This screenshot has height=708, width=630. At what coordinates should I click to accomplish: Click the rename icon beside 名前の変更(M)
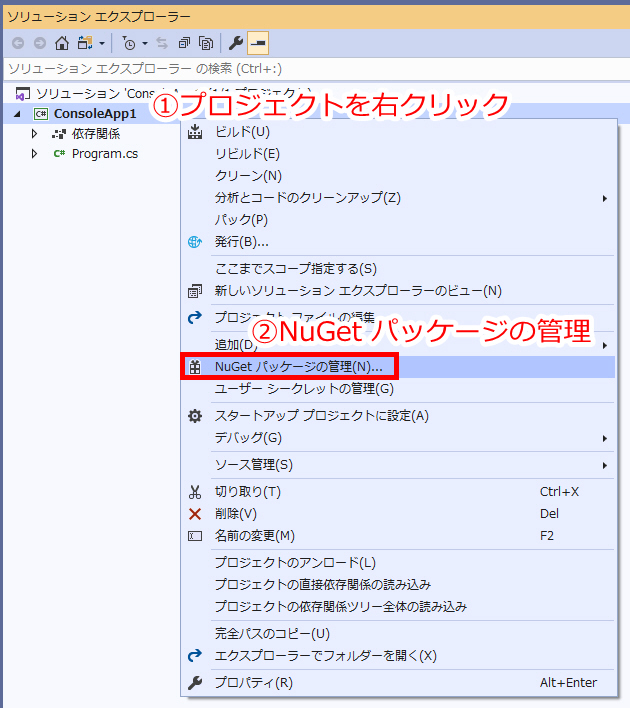tap(195, 536)
